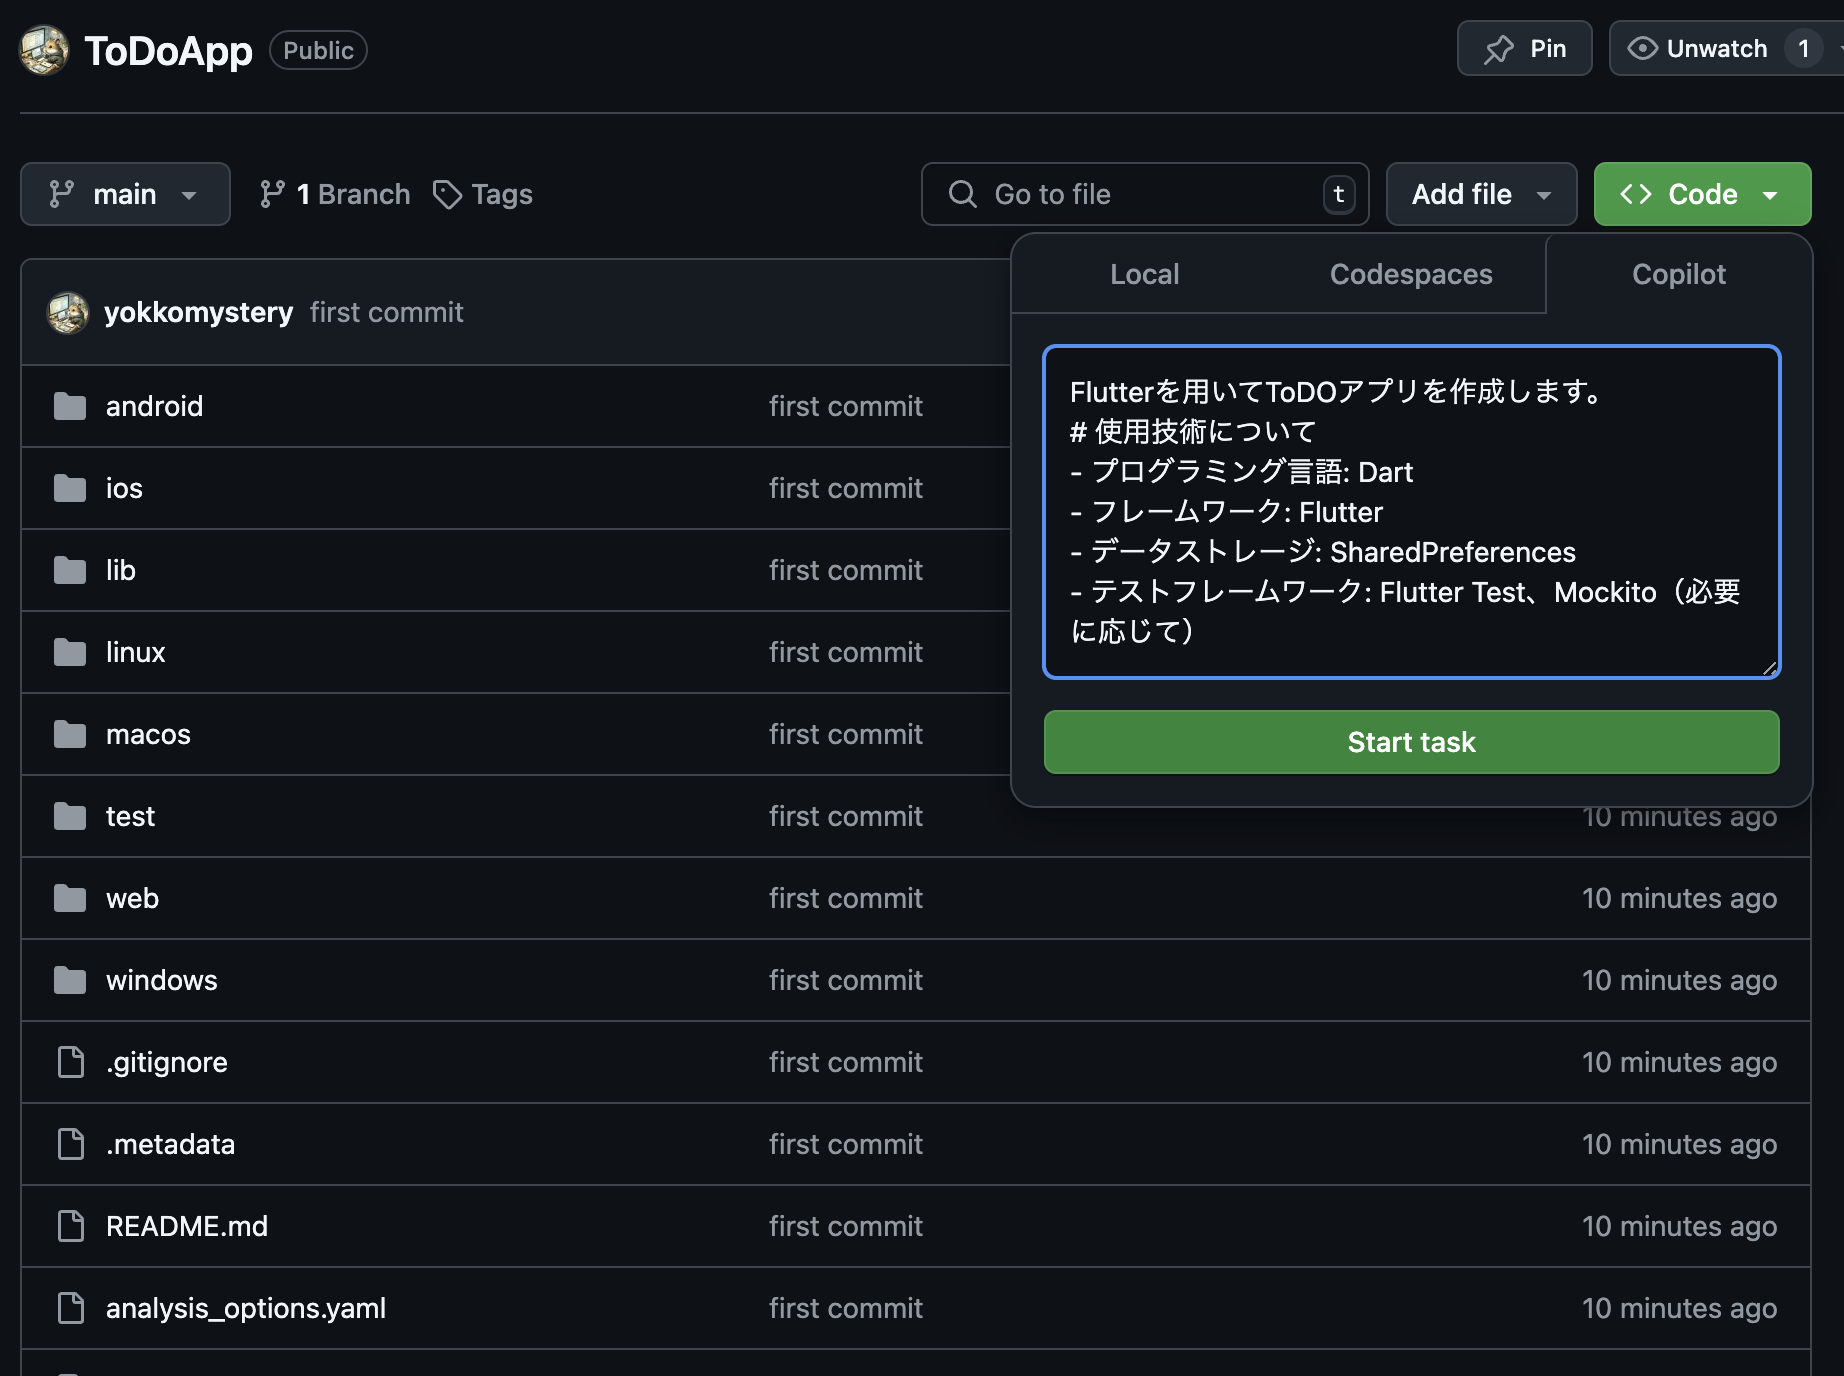1844x1376 pixels.
Task: Click the analysis_options.yaml file icon
Action: [71, 1308]
